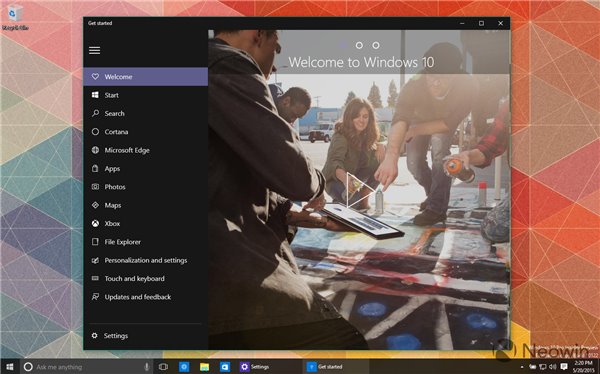The image size is (600, 374).
Task: Select the Photos icon in sidebar
Action: 95,187
